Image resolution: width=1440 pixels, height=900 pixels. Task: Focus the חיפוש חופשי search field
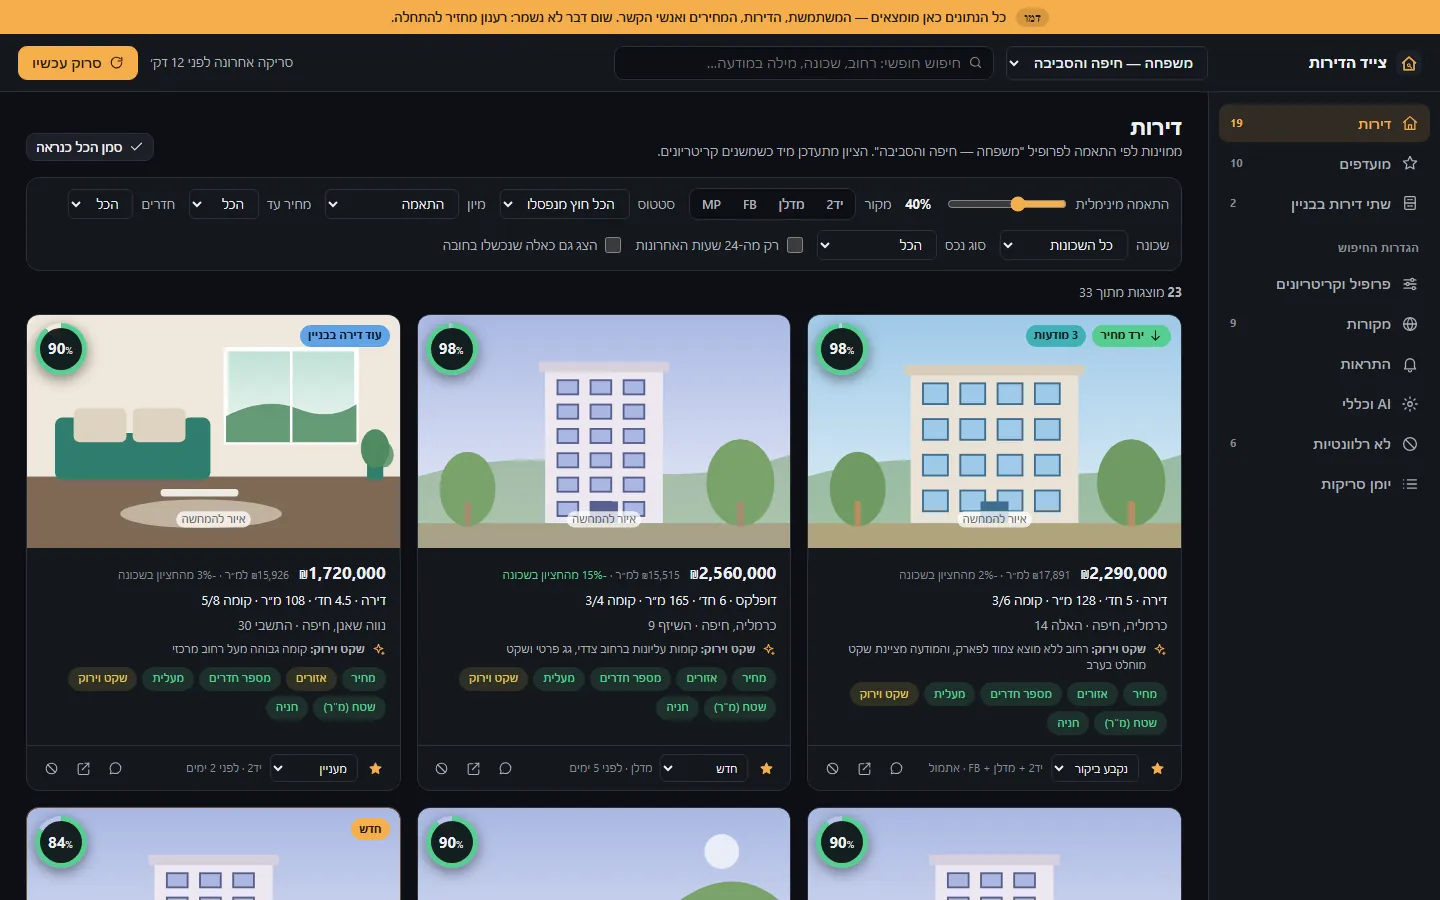(x=804, y=63)
